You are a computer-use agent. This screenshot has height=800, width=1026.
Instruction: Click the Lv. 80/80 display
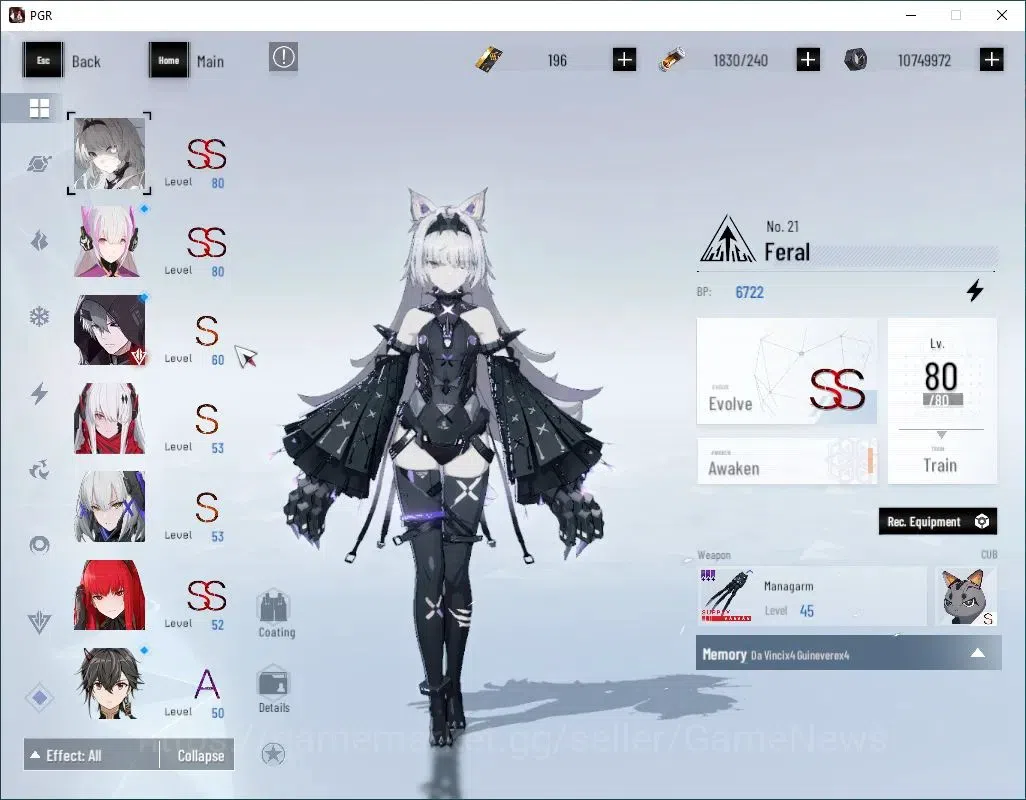(941, 382)
